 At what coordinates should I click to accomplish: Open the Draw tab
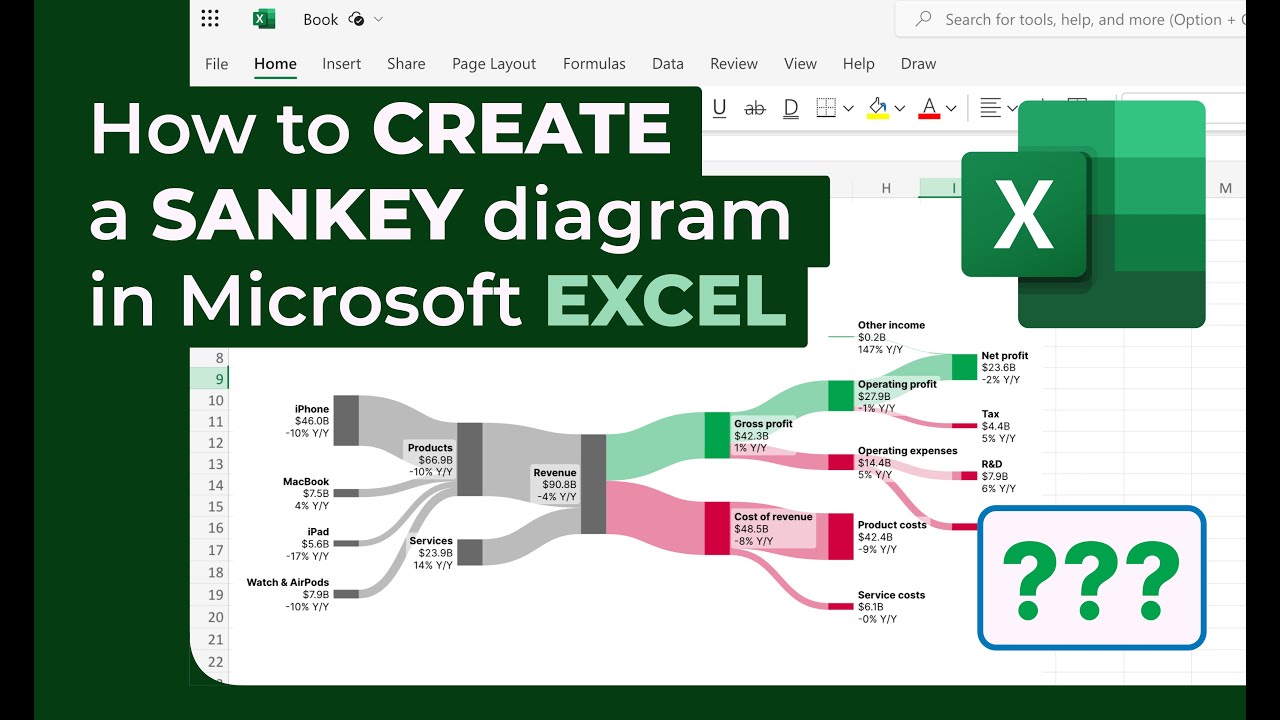click(918, 63)
